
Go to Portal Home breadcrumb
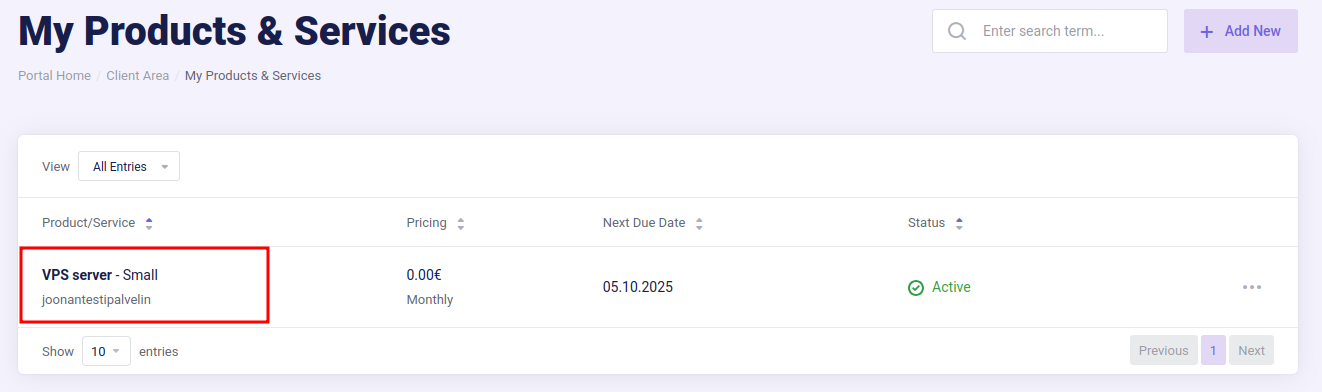click(x=54, y=75)
